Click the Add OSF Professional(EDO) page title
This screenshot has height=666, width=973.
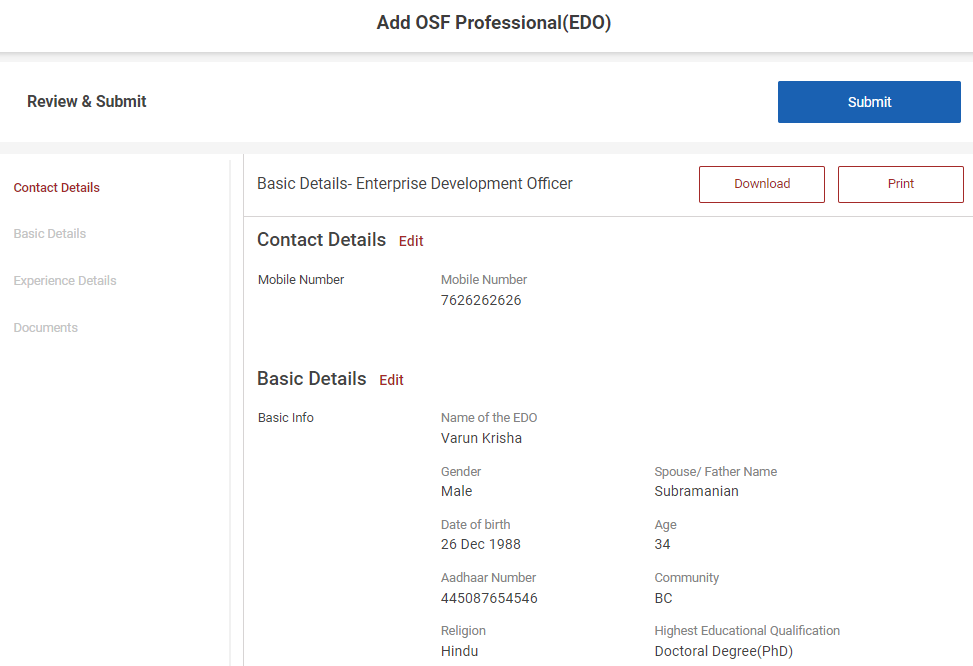pyautogui.click(x=493, y=23)
